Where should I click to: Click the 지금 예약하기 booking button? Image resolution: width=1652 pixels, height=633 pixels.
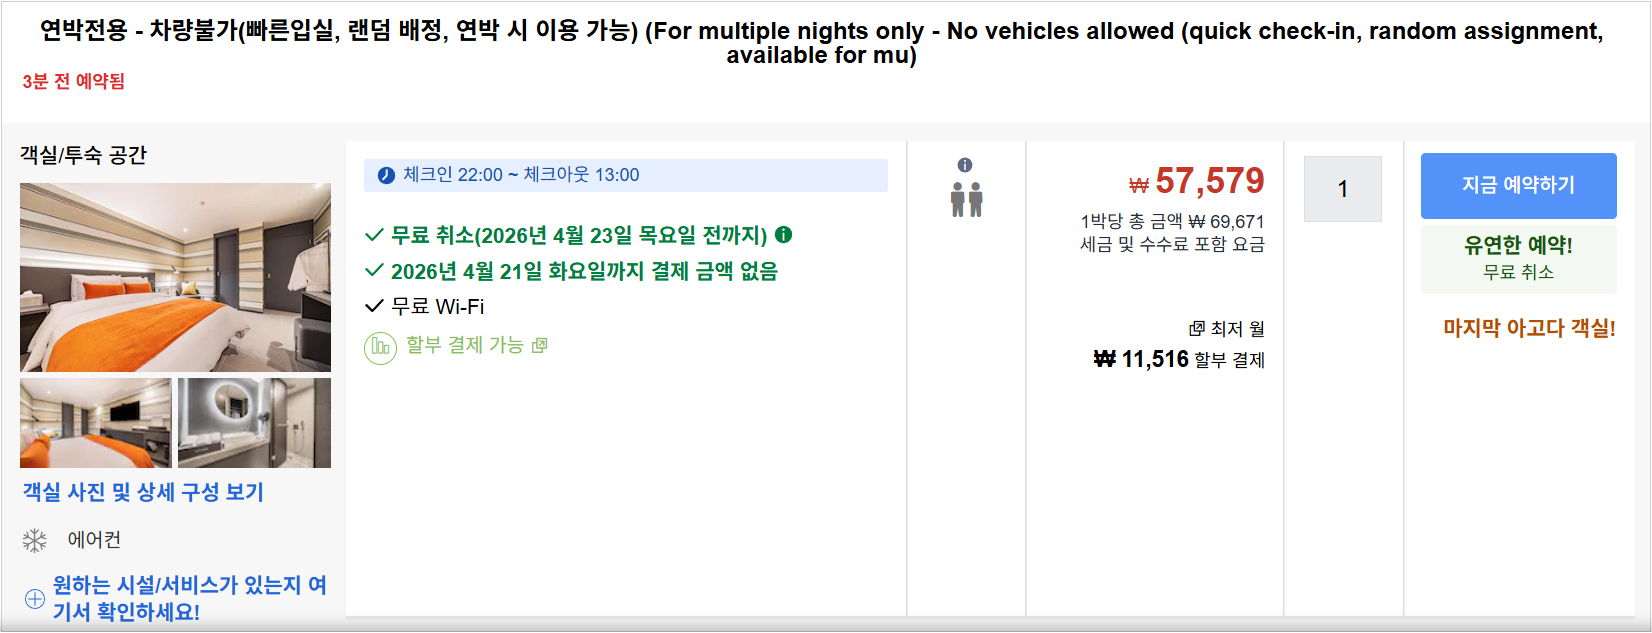coord(1518,185)
